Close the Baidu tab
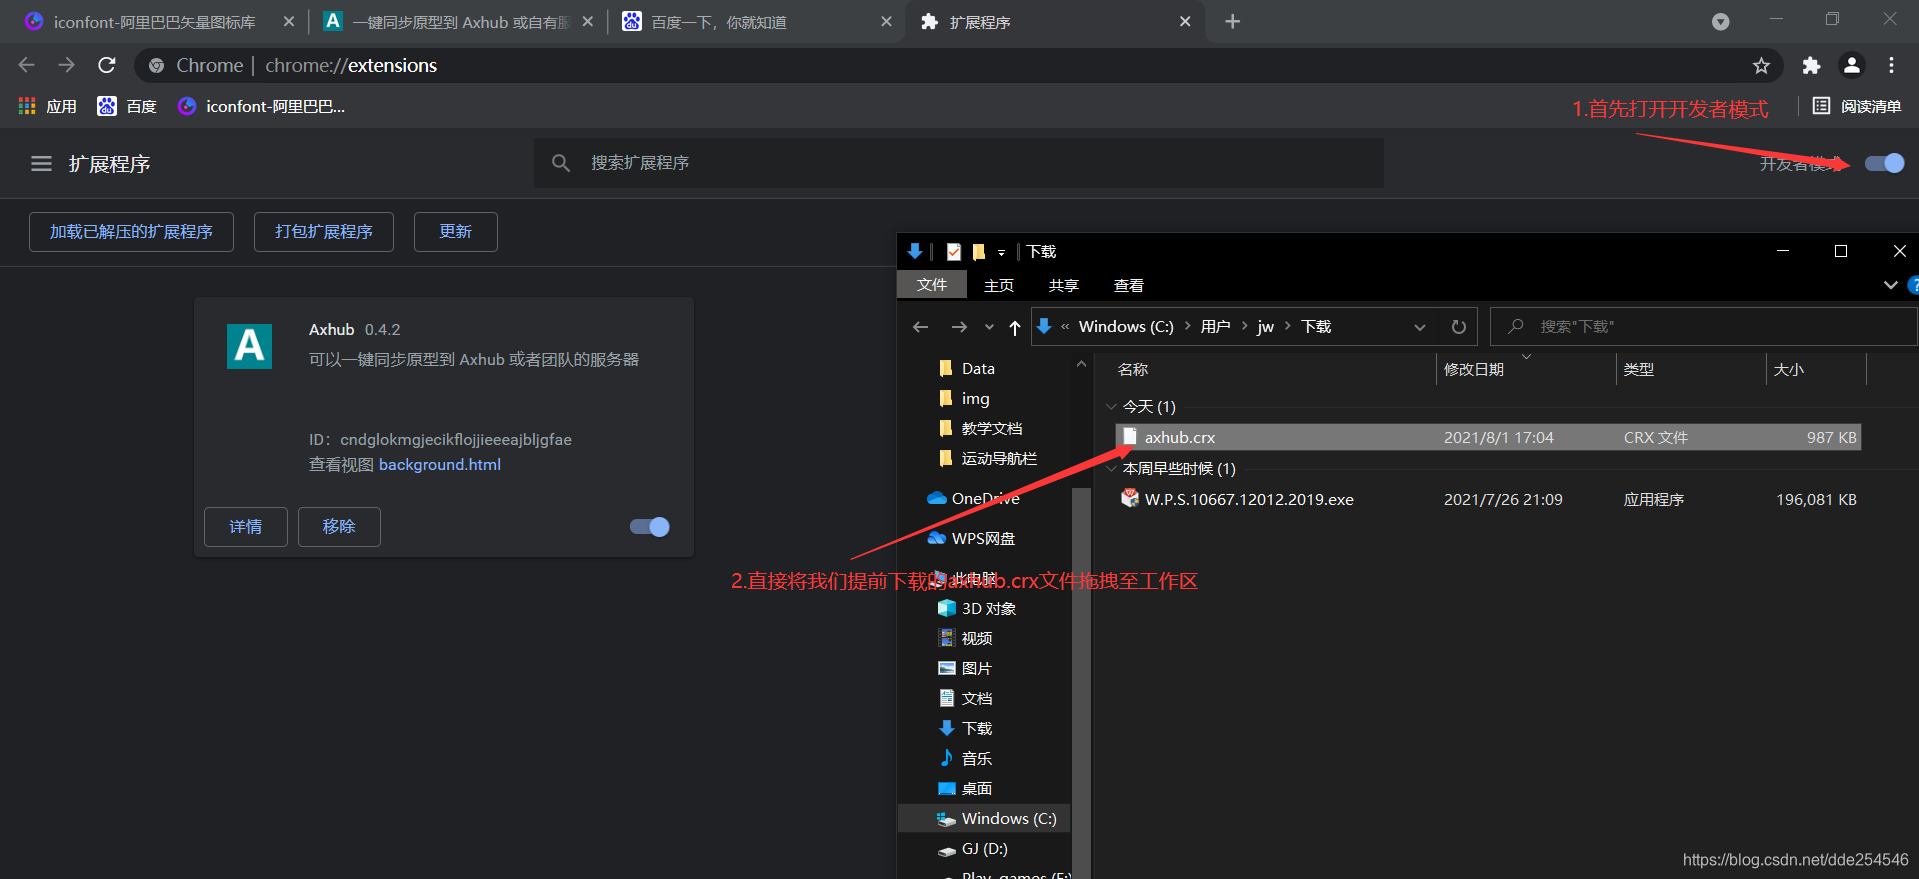The width and height of the screenshot is (1919, 879). click(886, 22)
